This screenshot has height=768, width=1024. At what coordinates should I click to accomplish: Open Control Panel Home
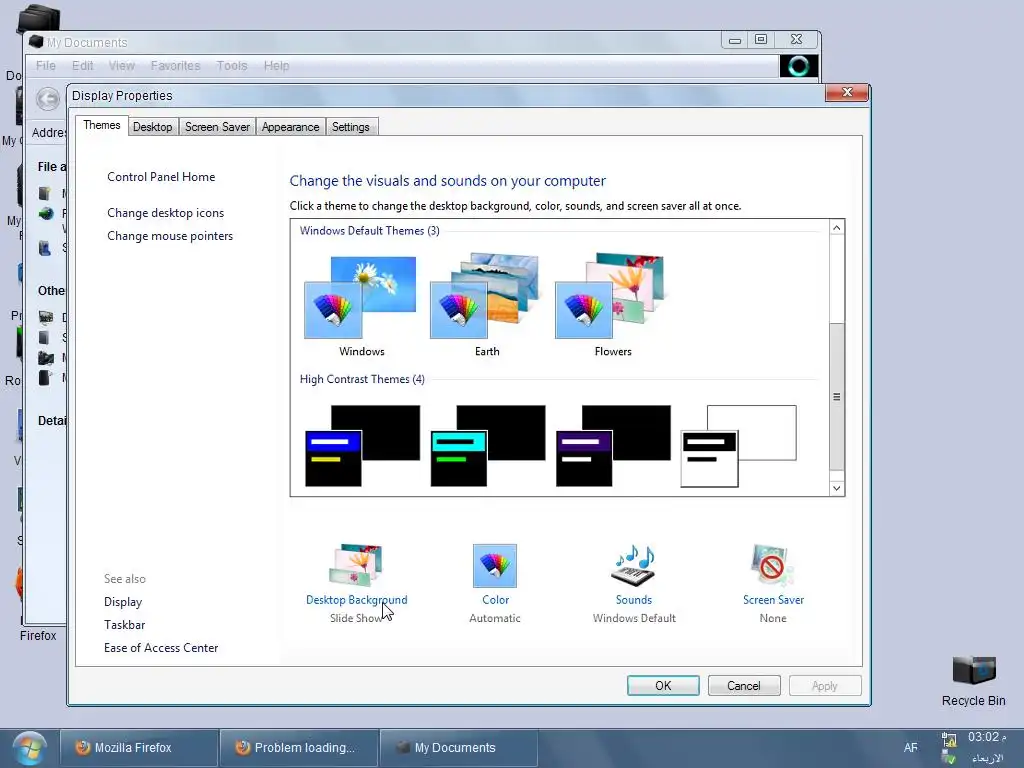pos(161,177)
